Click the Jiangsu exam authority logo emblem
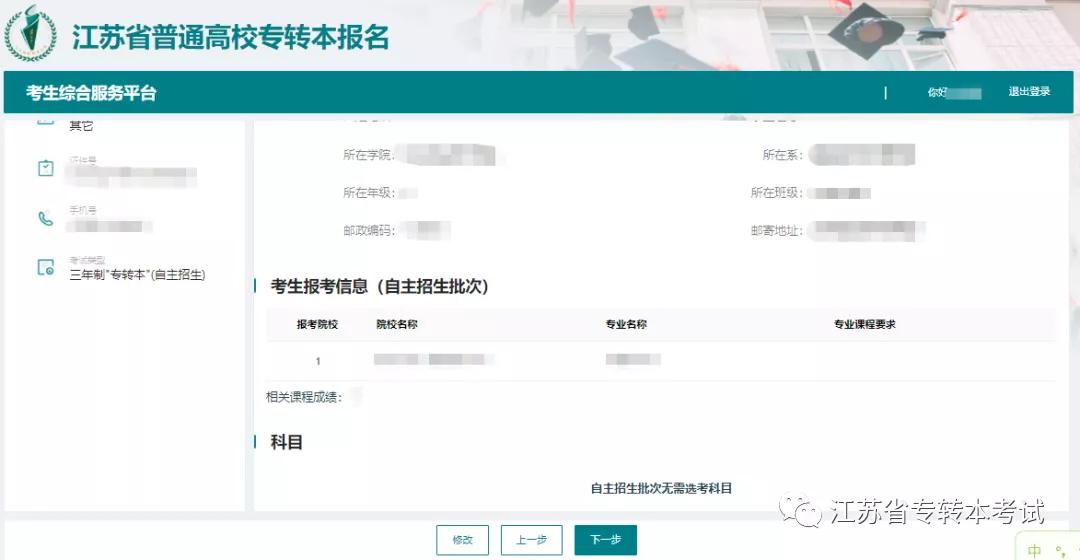This screenshot has height=560, width=1080. pos(30,34)
